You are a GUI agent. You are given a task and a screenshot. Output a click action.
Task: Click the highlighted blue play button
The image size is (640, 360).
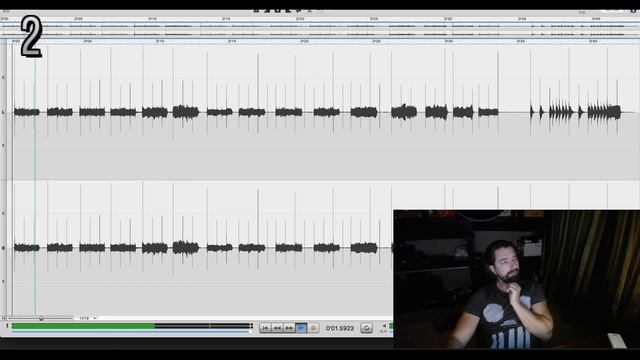pos(301,328)
